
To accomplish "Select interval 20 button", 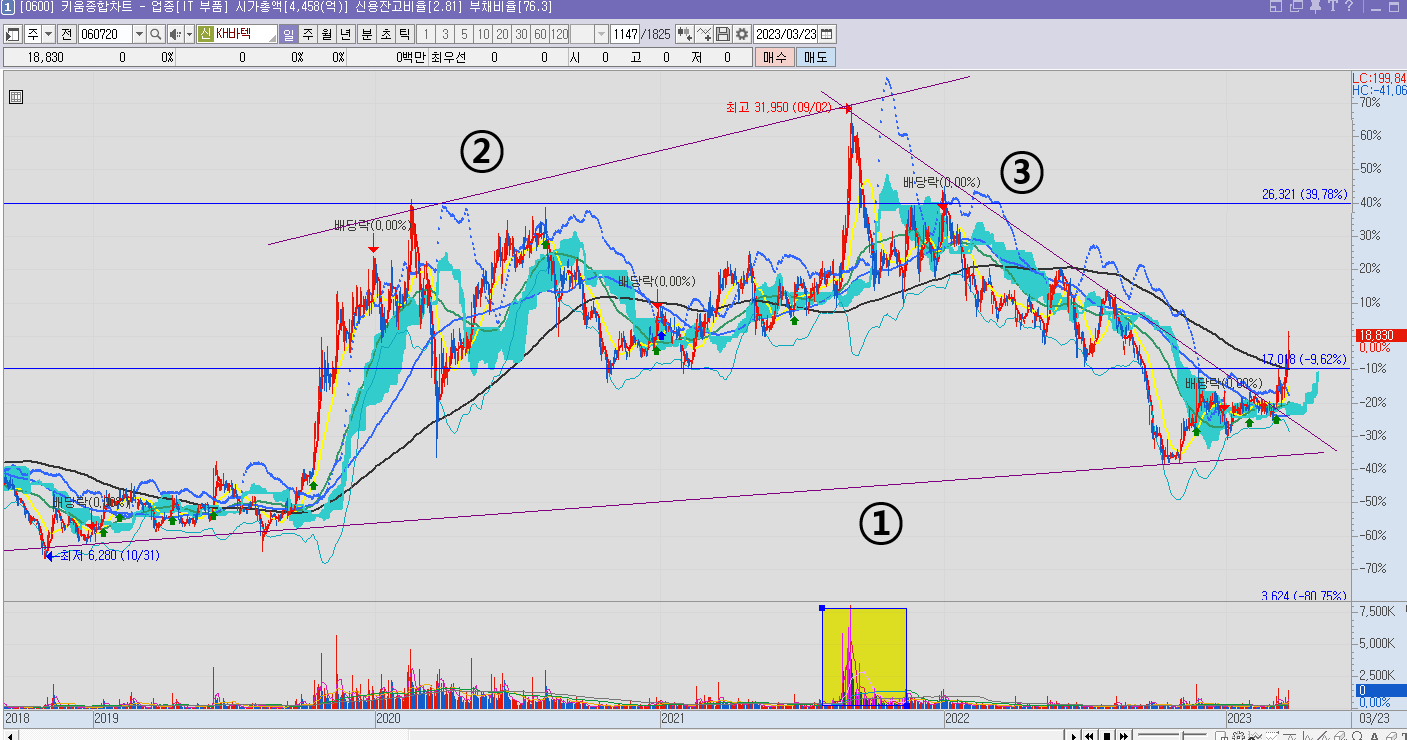I will pos(502,34).
